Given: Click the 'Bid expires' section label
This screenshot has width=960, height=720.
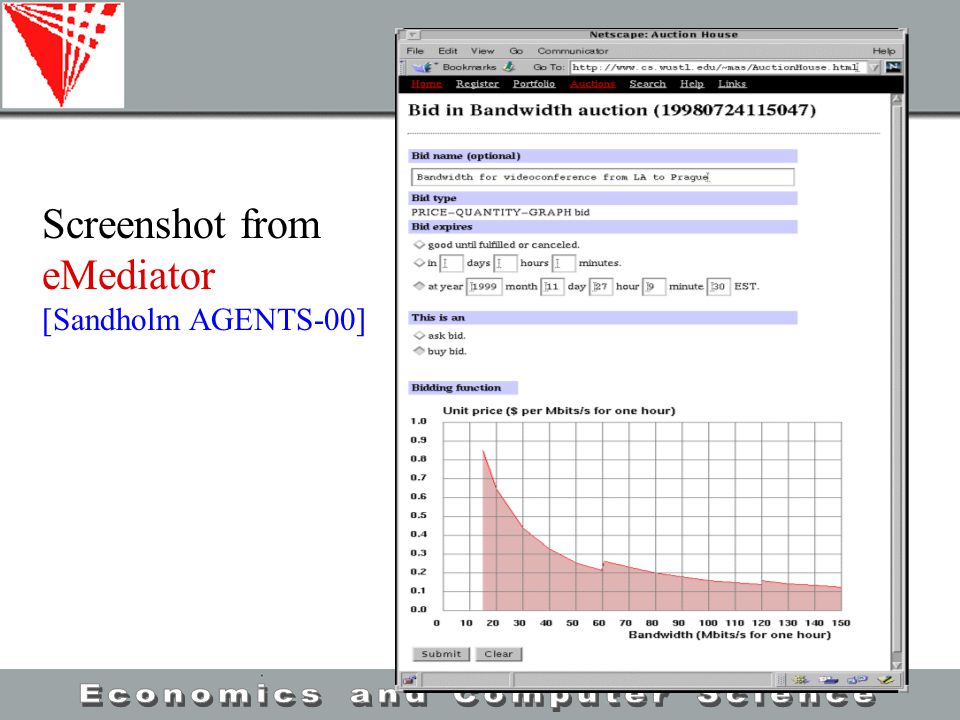Looking at the screenshot, I should pyautogui.click(x=441, y=227).
